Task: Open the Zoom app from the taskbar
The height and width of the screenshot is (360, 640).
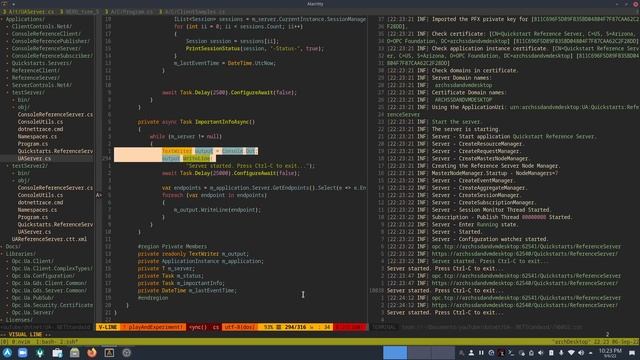Action: 23,353
